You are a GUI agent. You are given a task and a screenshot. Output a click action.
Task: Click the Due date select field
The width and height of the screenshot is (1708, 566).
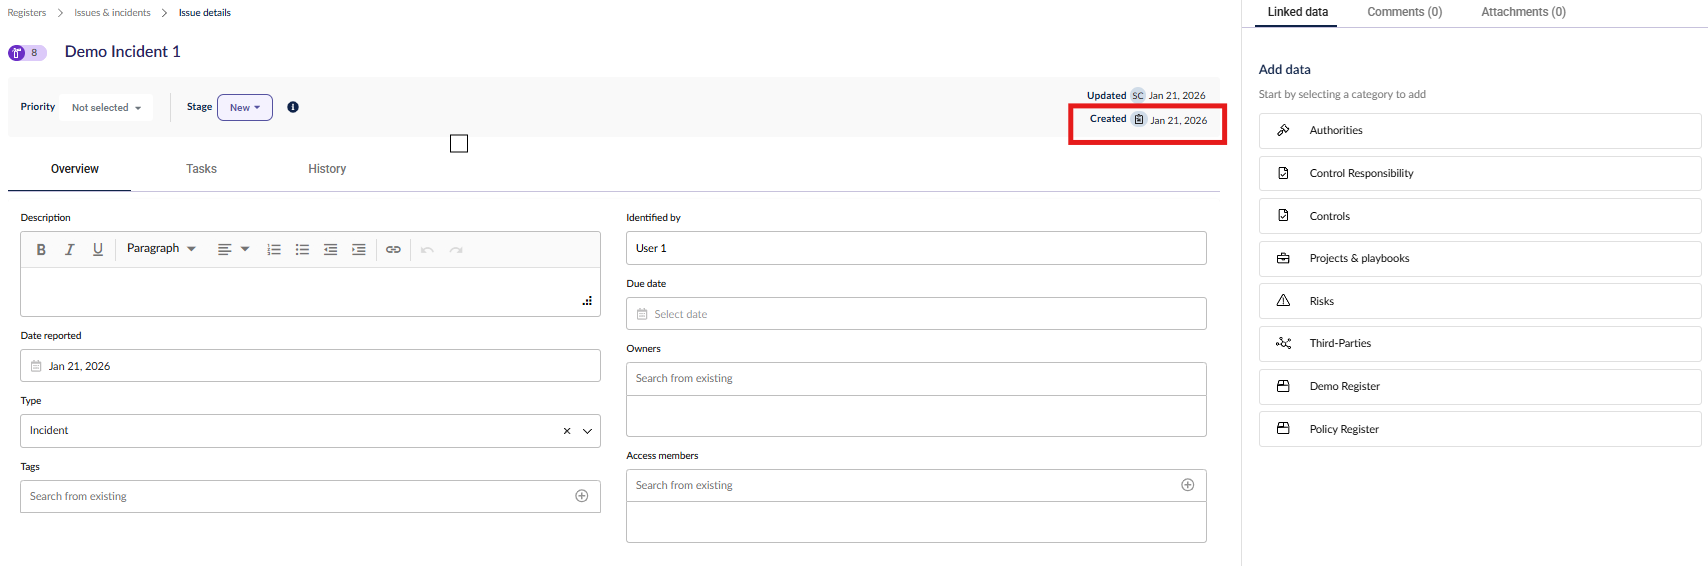click(x=915, y=314)
